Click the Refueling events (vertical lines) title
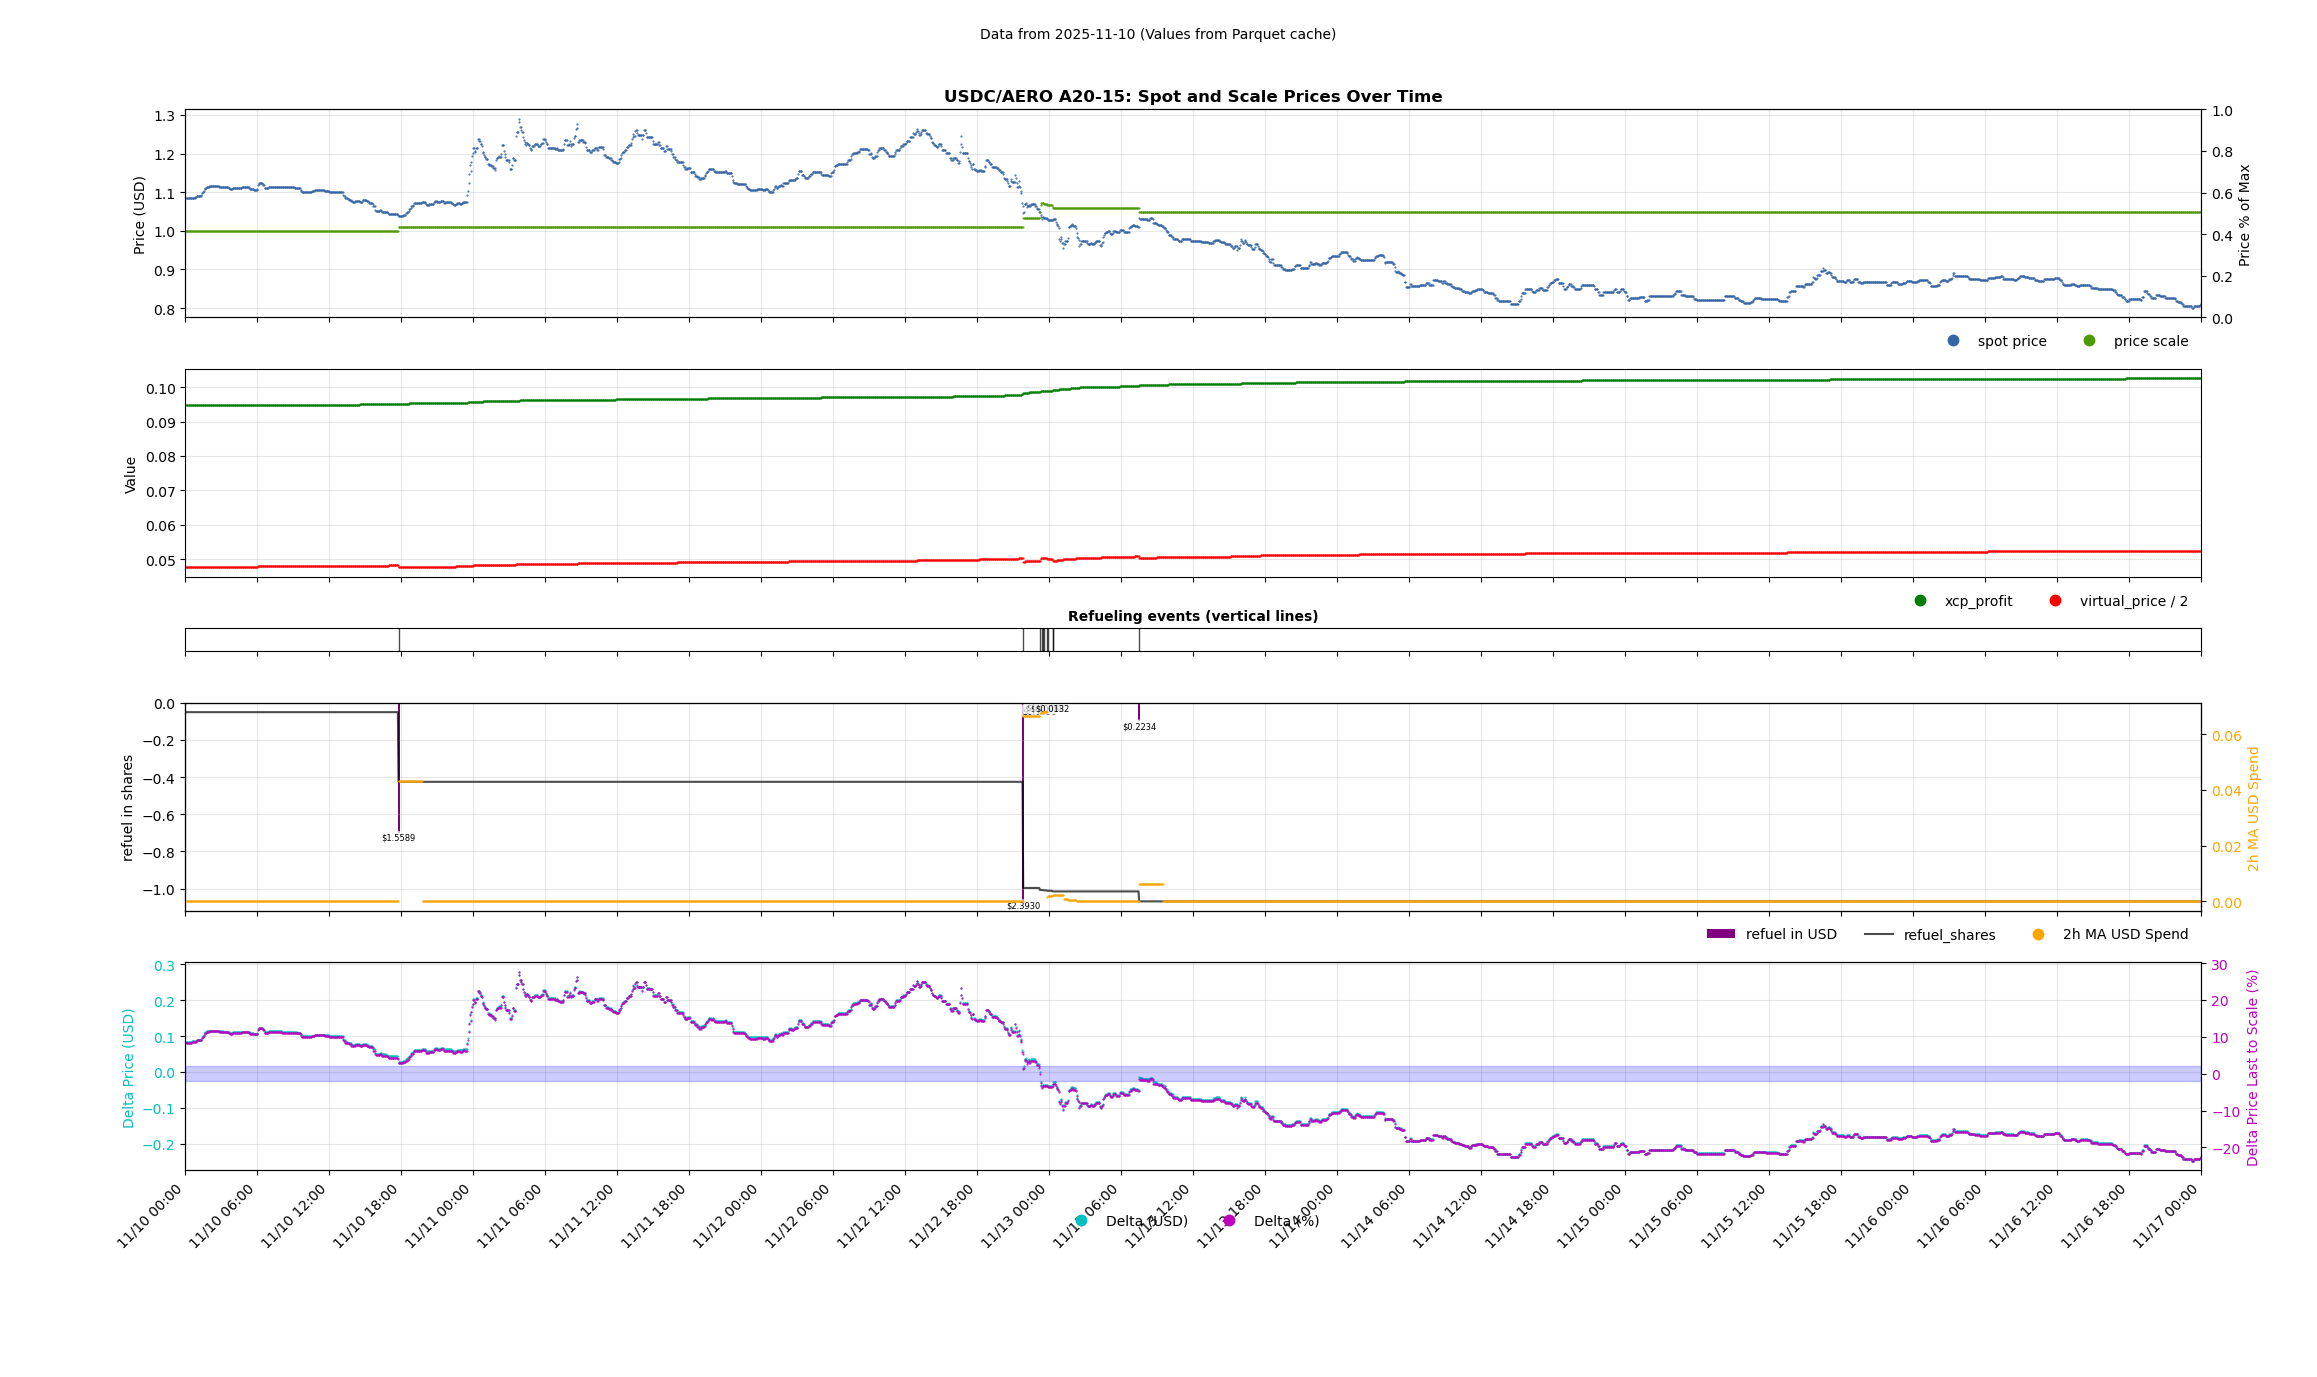Image resolution: width=2317 pixels, height=1377 pixels. click(x=1192, y=616)
